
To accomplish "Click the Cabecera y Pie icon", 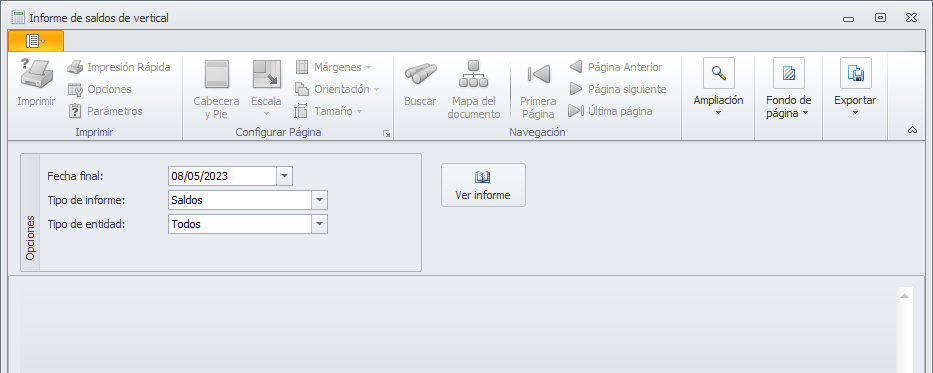I will (x=217, y=74).
